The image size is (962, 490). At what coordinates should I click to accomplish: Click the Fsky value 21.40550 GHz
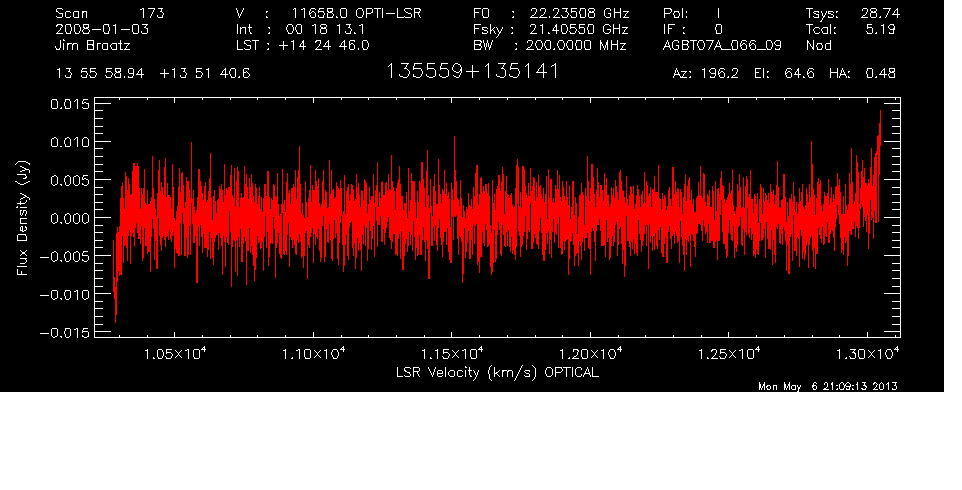pos(579,29)
